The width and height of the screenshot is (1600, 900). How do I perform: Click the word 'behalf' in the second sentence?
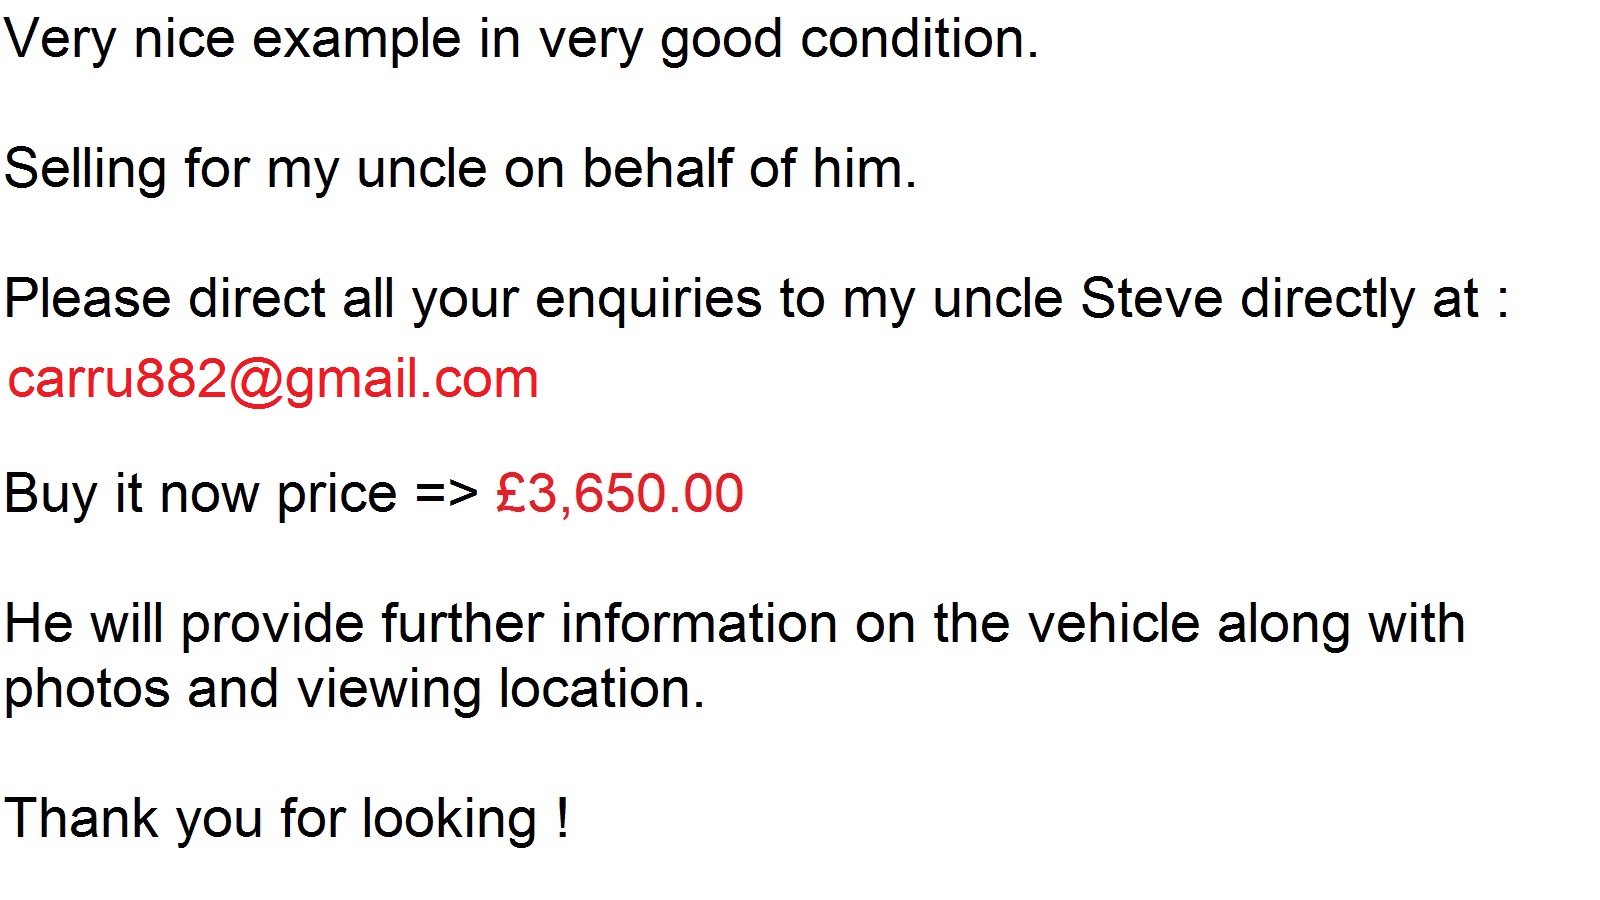tap(657, 170)
